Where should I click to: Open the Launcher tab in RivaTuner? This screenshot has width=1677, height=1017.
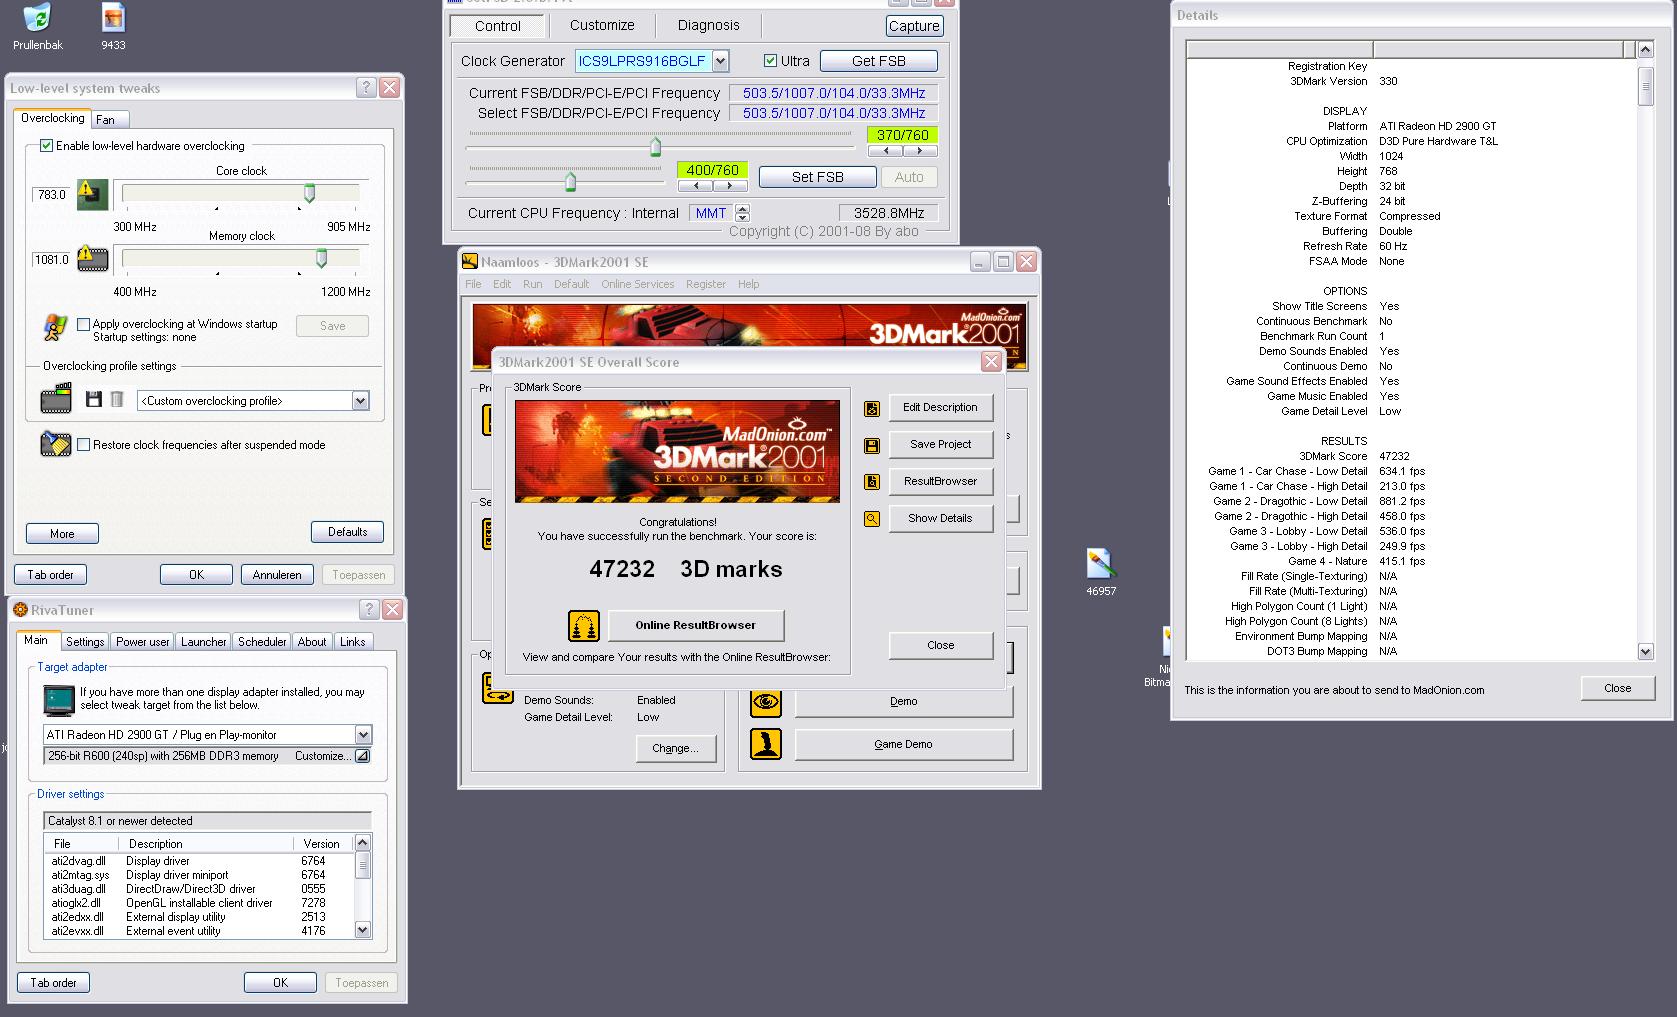tap(204, 642)
